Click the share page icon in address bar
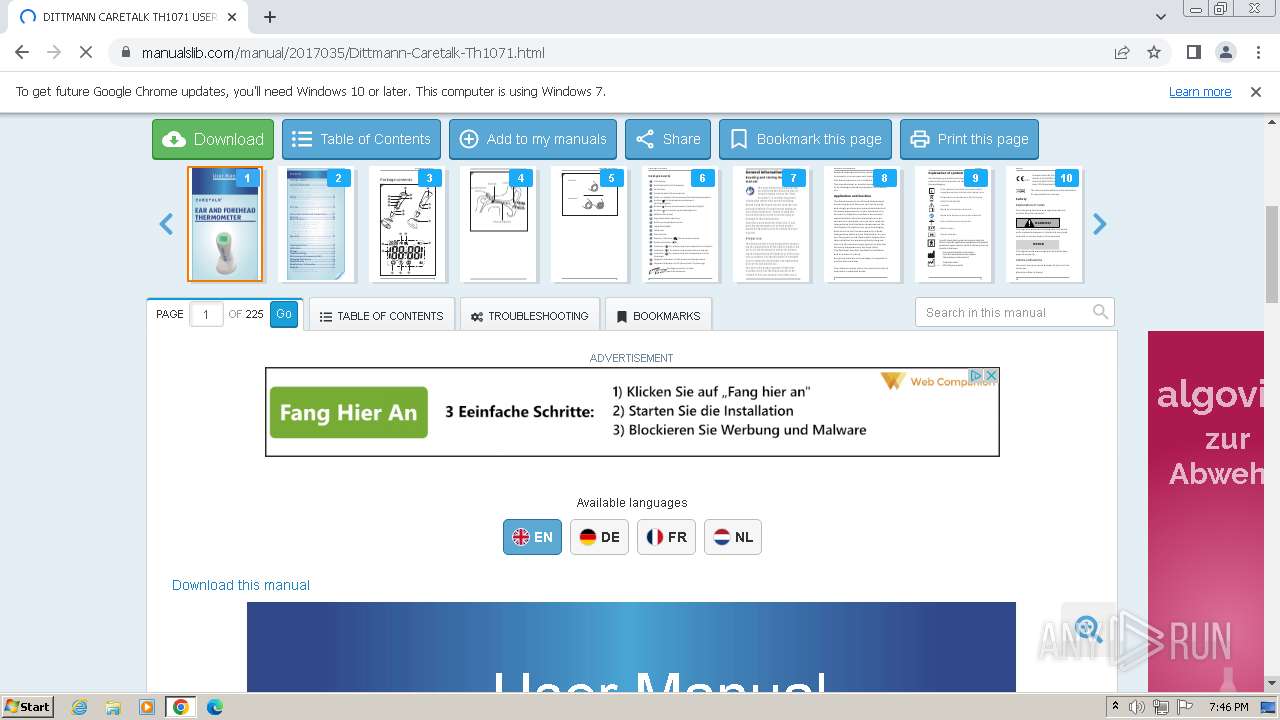Screen dimensions: 1280x720 tap(1122, 52)
